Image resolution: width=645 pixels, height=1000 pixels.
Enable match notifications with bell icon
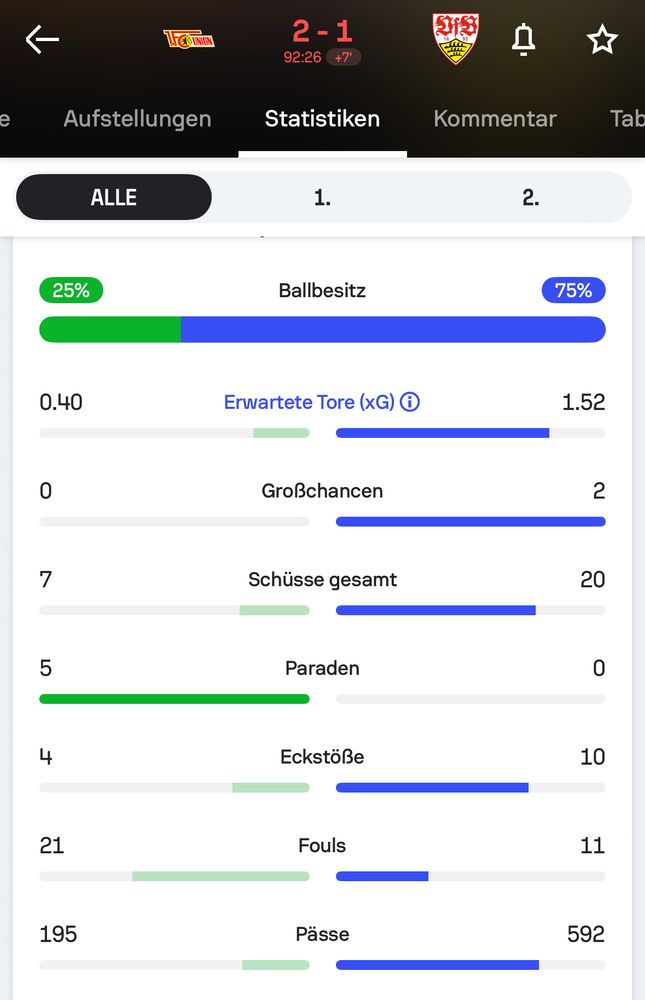523,40
